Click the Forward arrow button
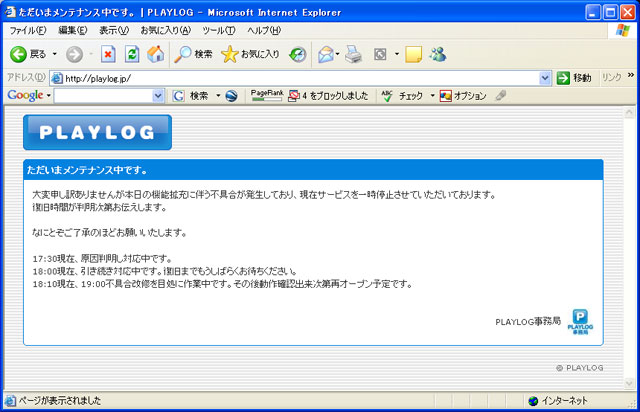The width and height of the screenshot is (640, 412). pyautogui.click(x=74, y=54)
